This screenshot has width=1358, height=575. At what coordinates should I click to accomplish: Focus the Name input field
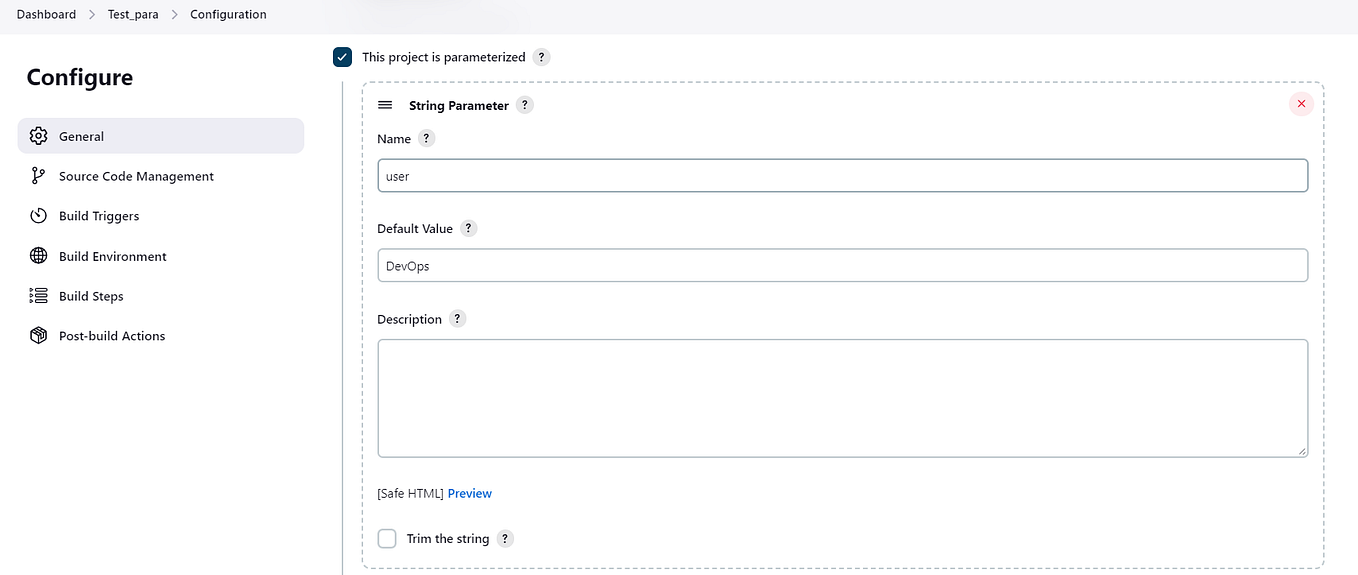[x=842, y=176]
